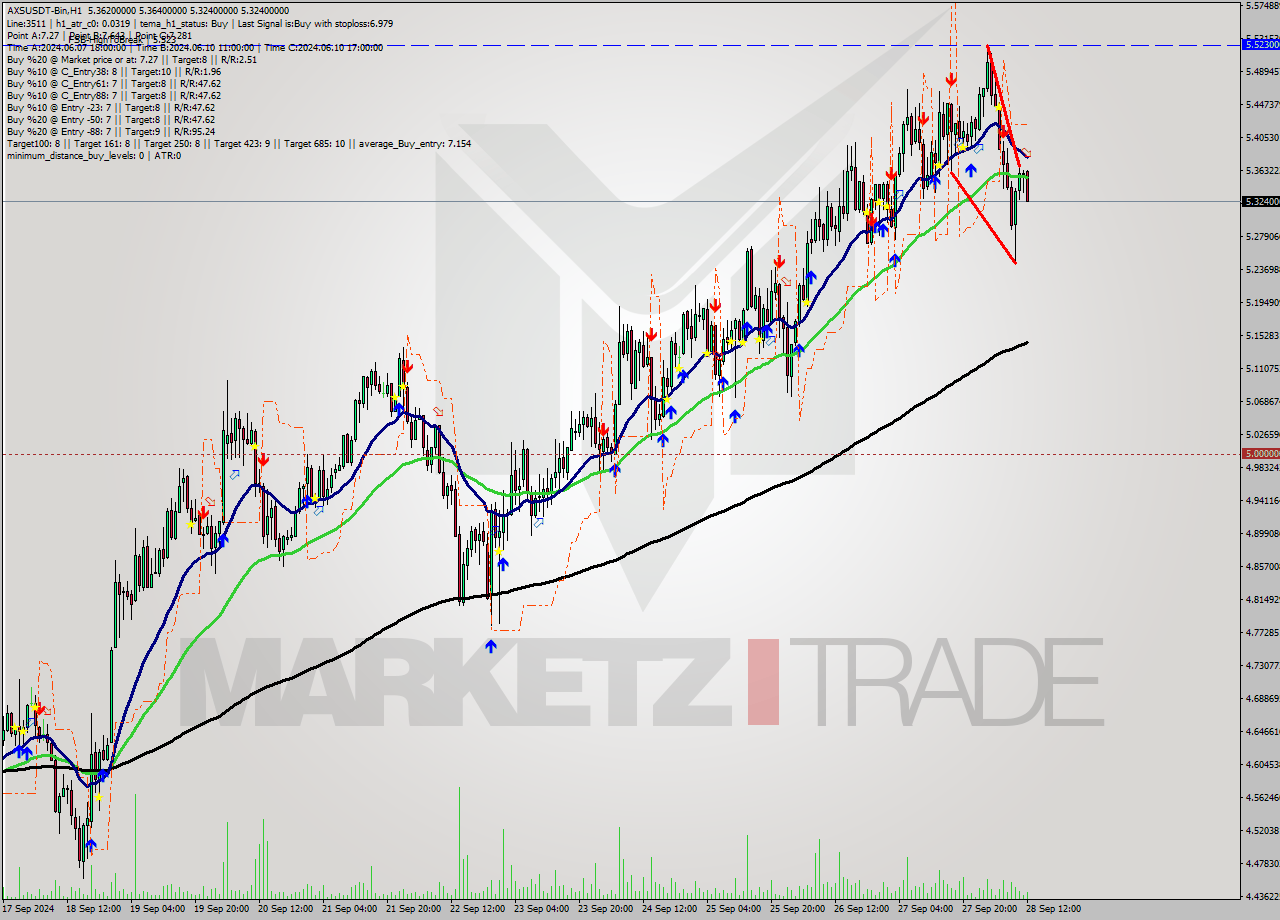Click the AXSUSDT-Bin,H1 symbol title text
This screenshot has height=920, width=1280.
coord(44,11)
